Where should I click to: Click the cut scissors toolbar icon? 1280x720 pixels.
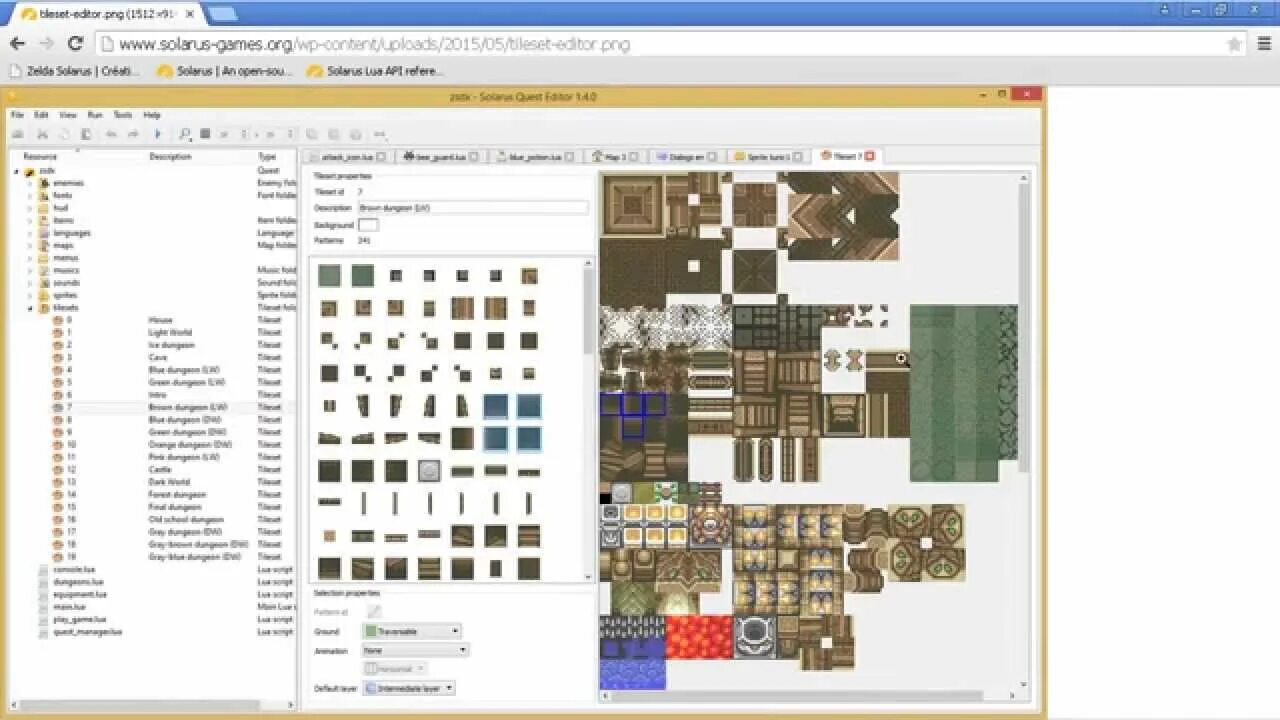[42, 134]
